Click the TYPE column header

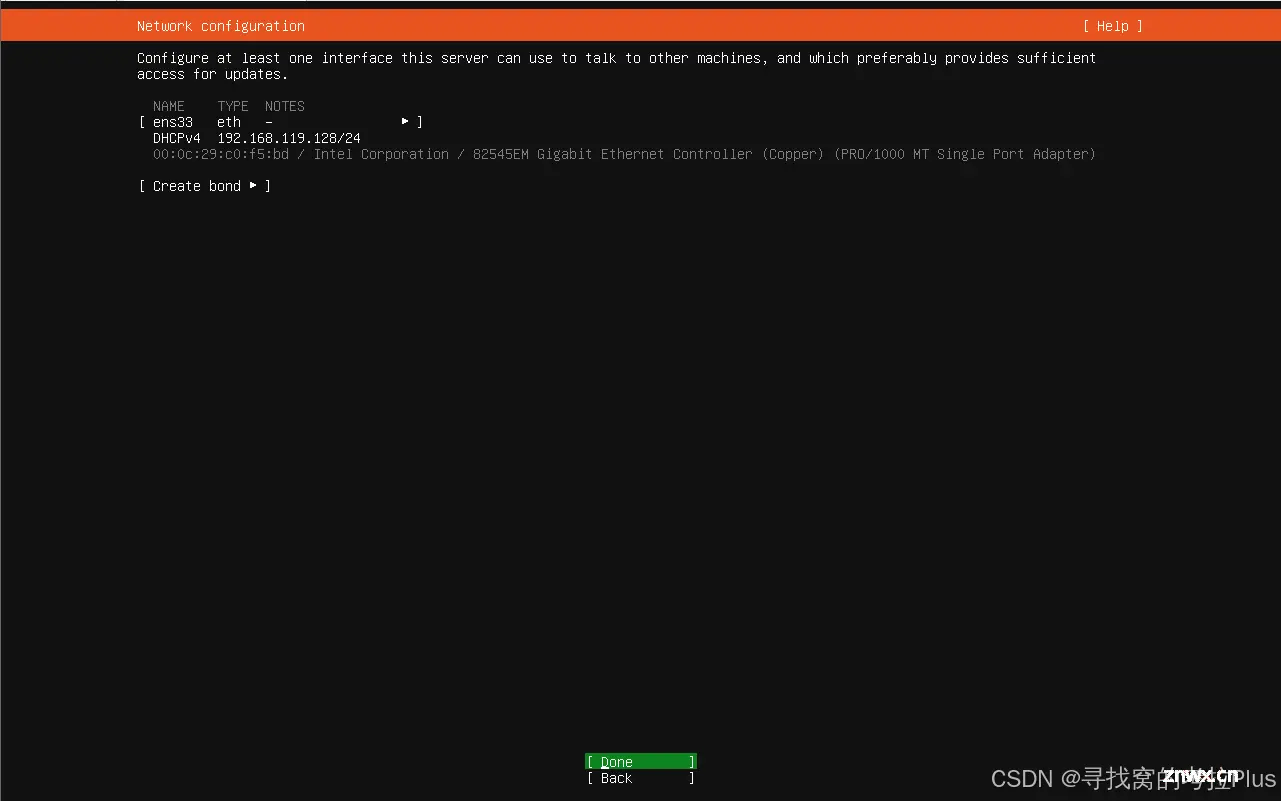point(233,106)
